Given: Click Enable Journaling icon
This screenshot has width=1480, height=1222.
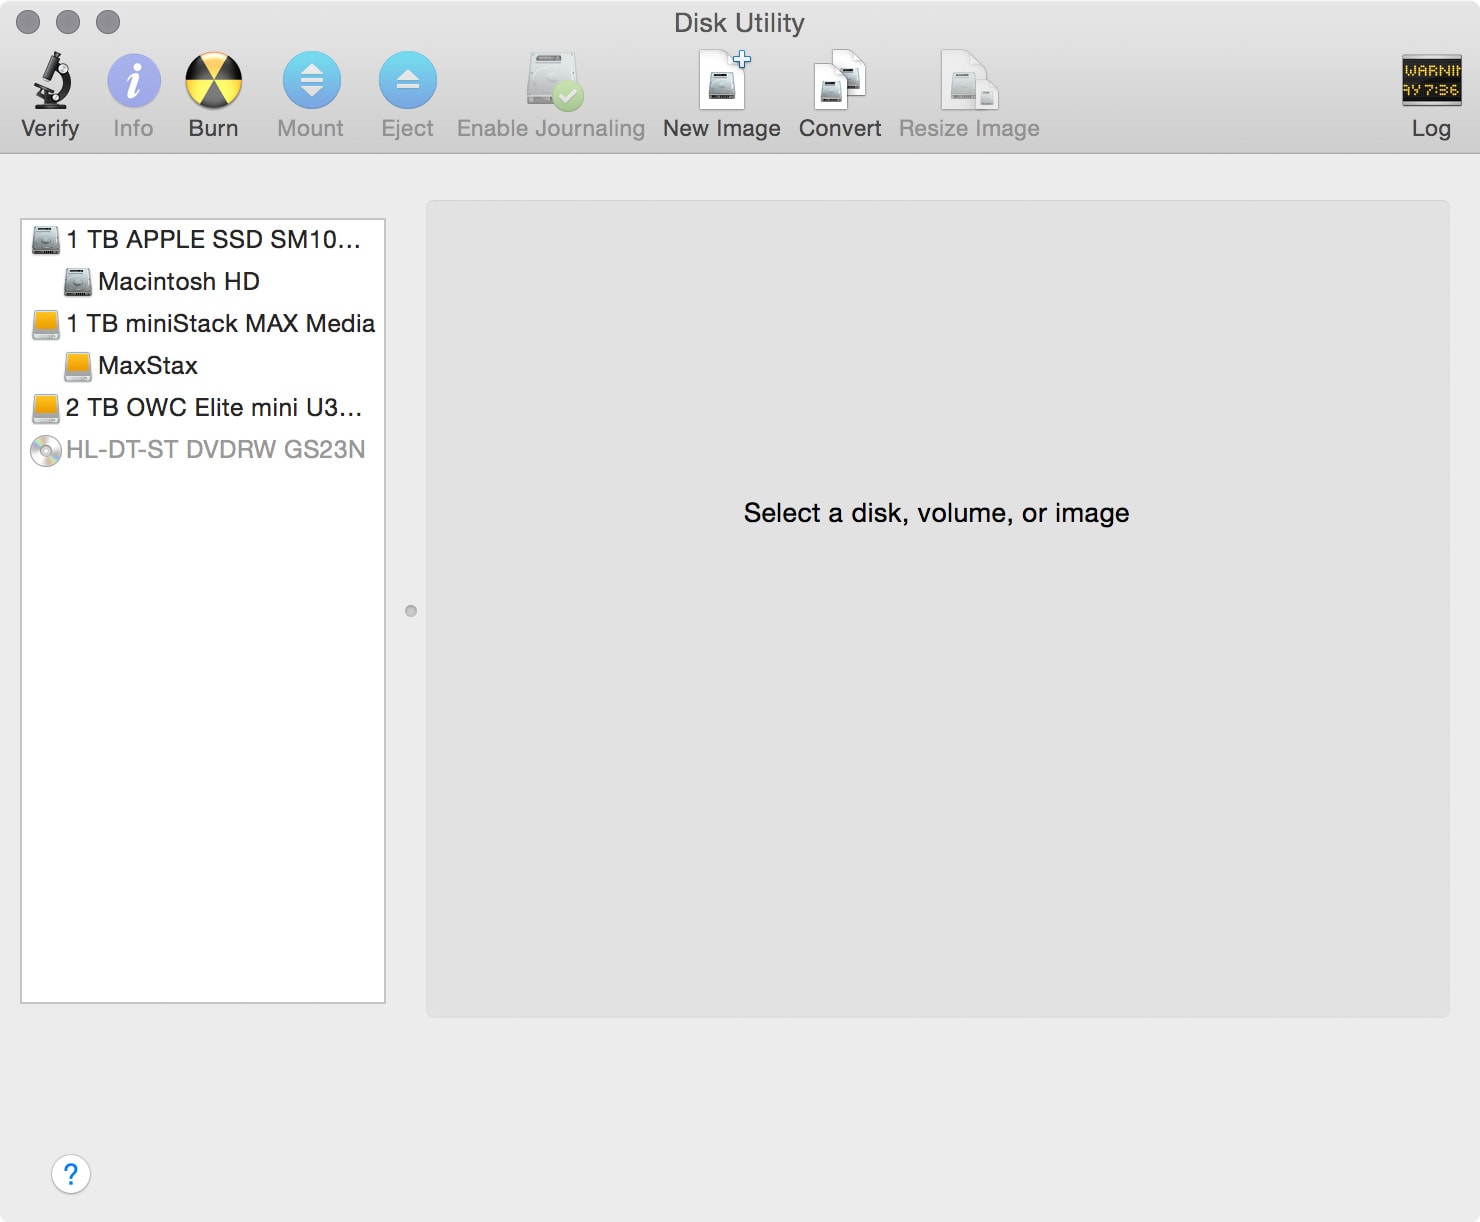Looking at the screenshot, I should (552, 81).
